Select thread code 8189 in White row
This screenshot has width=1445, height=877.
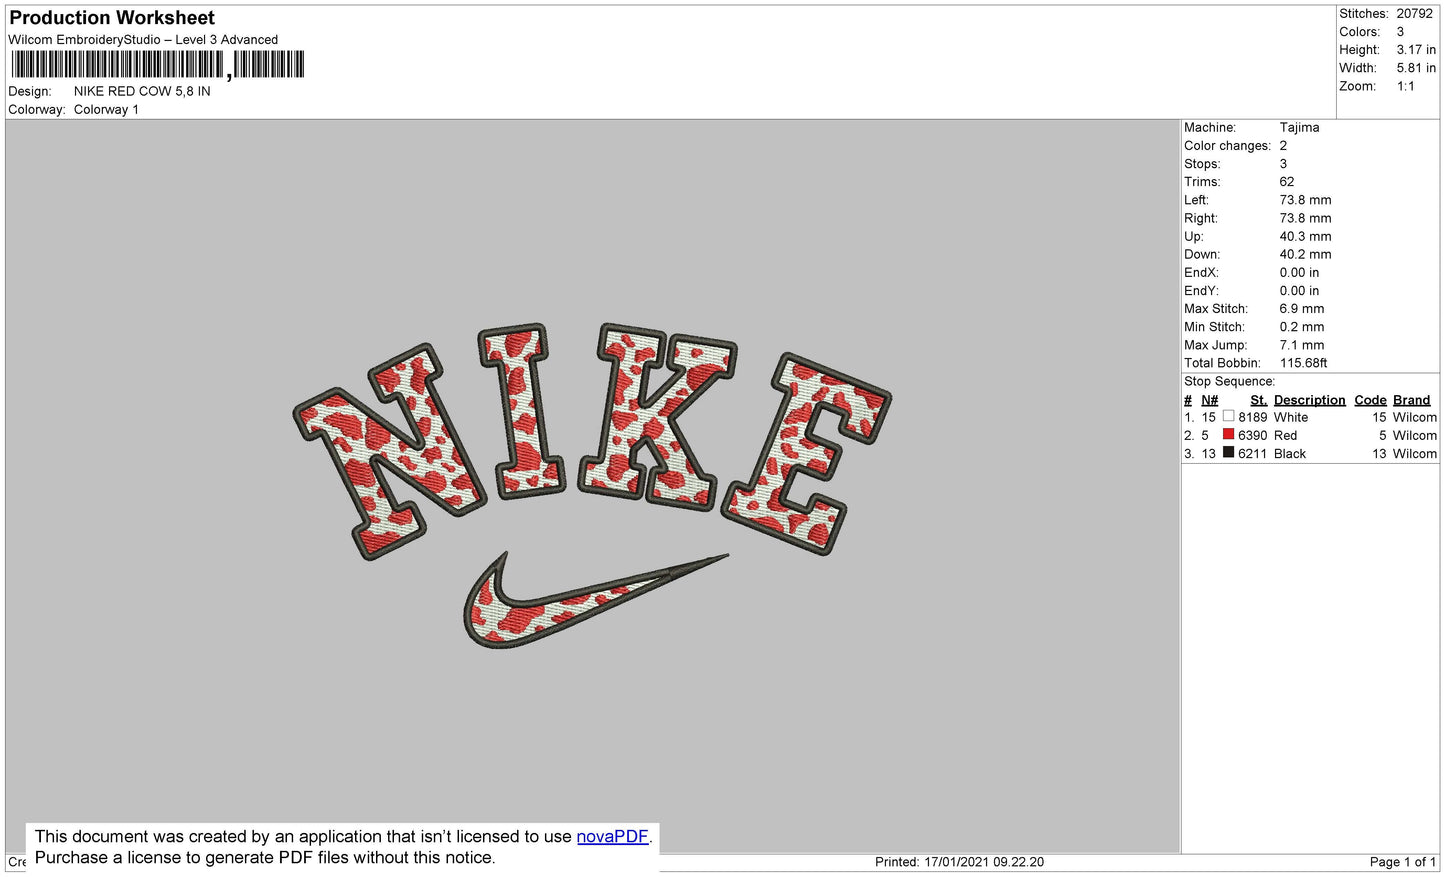tap(1253, 418)
